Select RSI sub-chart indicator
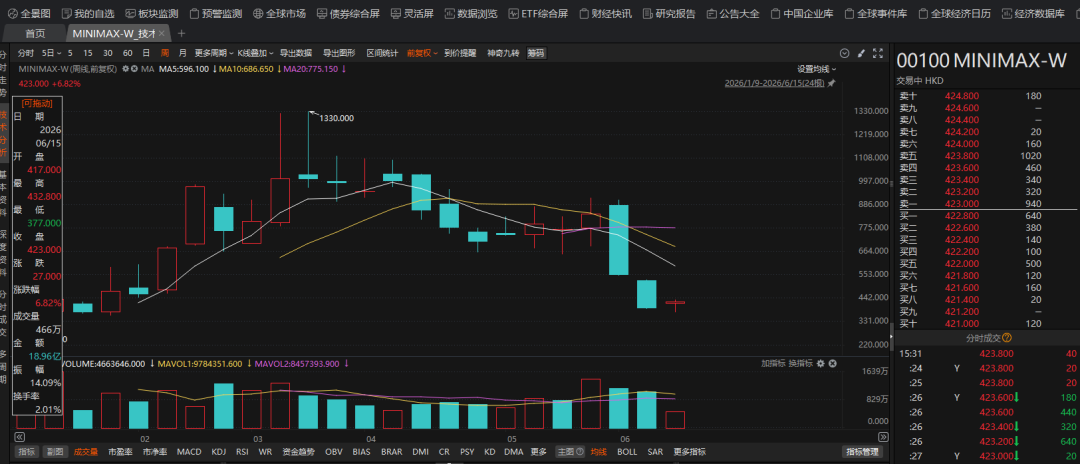 (242, 452)
